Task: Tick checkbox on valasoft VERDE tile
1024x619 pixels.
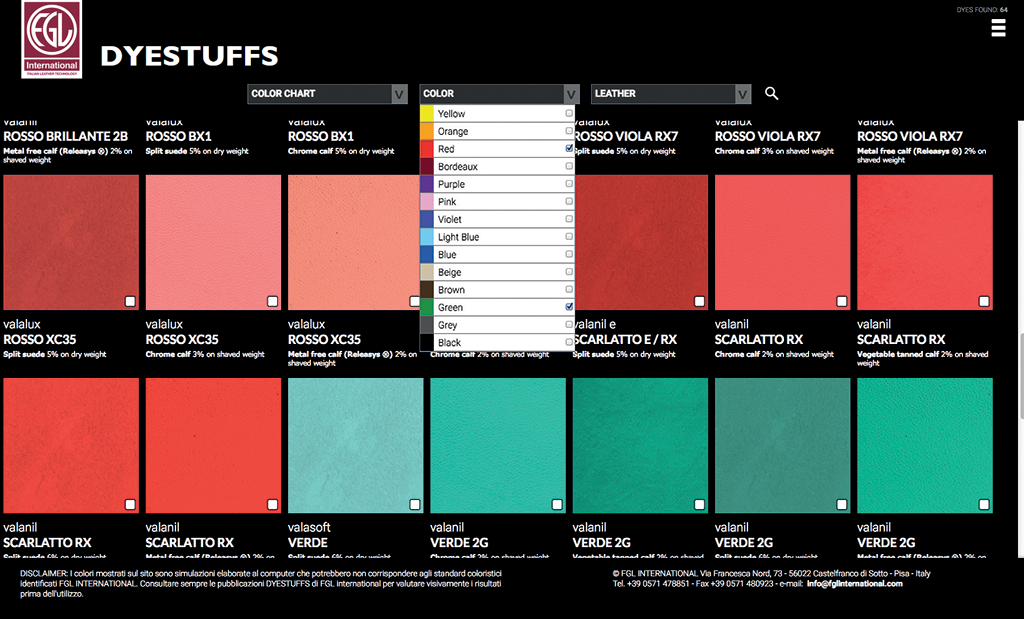Action: coord(415,504)
